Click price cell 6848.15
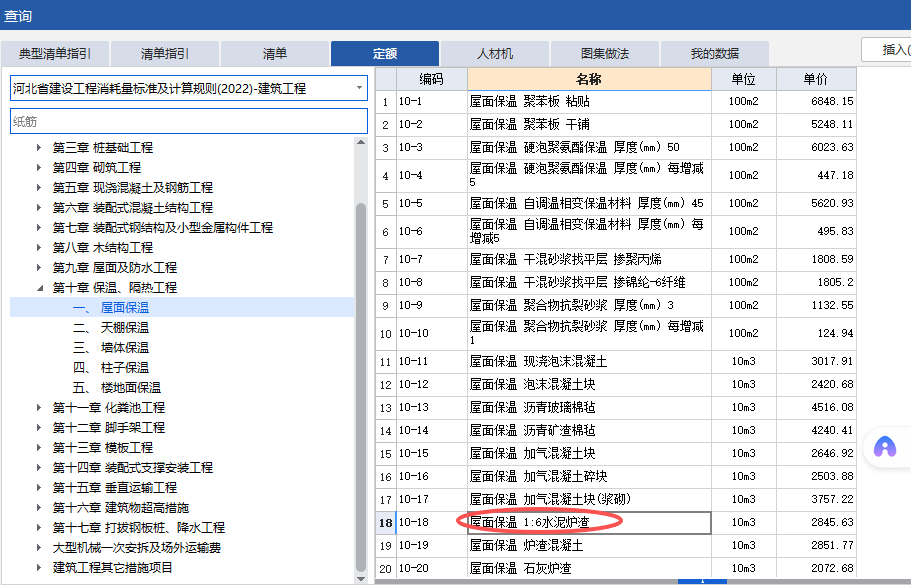 coord(816,102)
